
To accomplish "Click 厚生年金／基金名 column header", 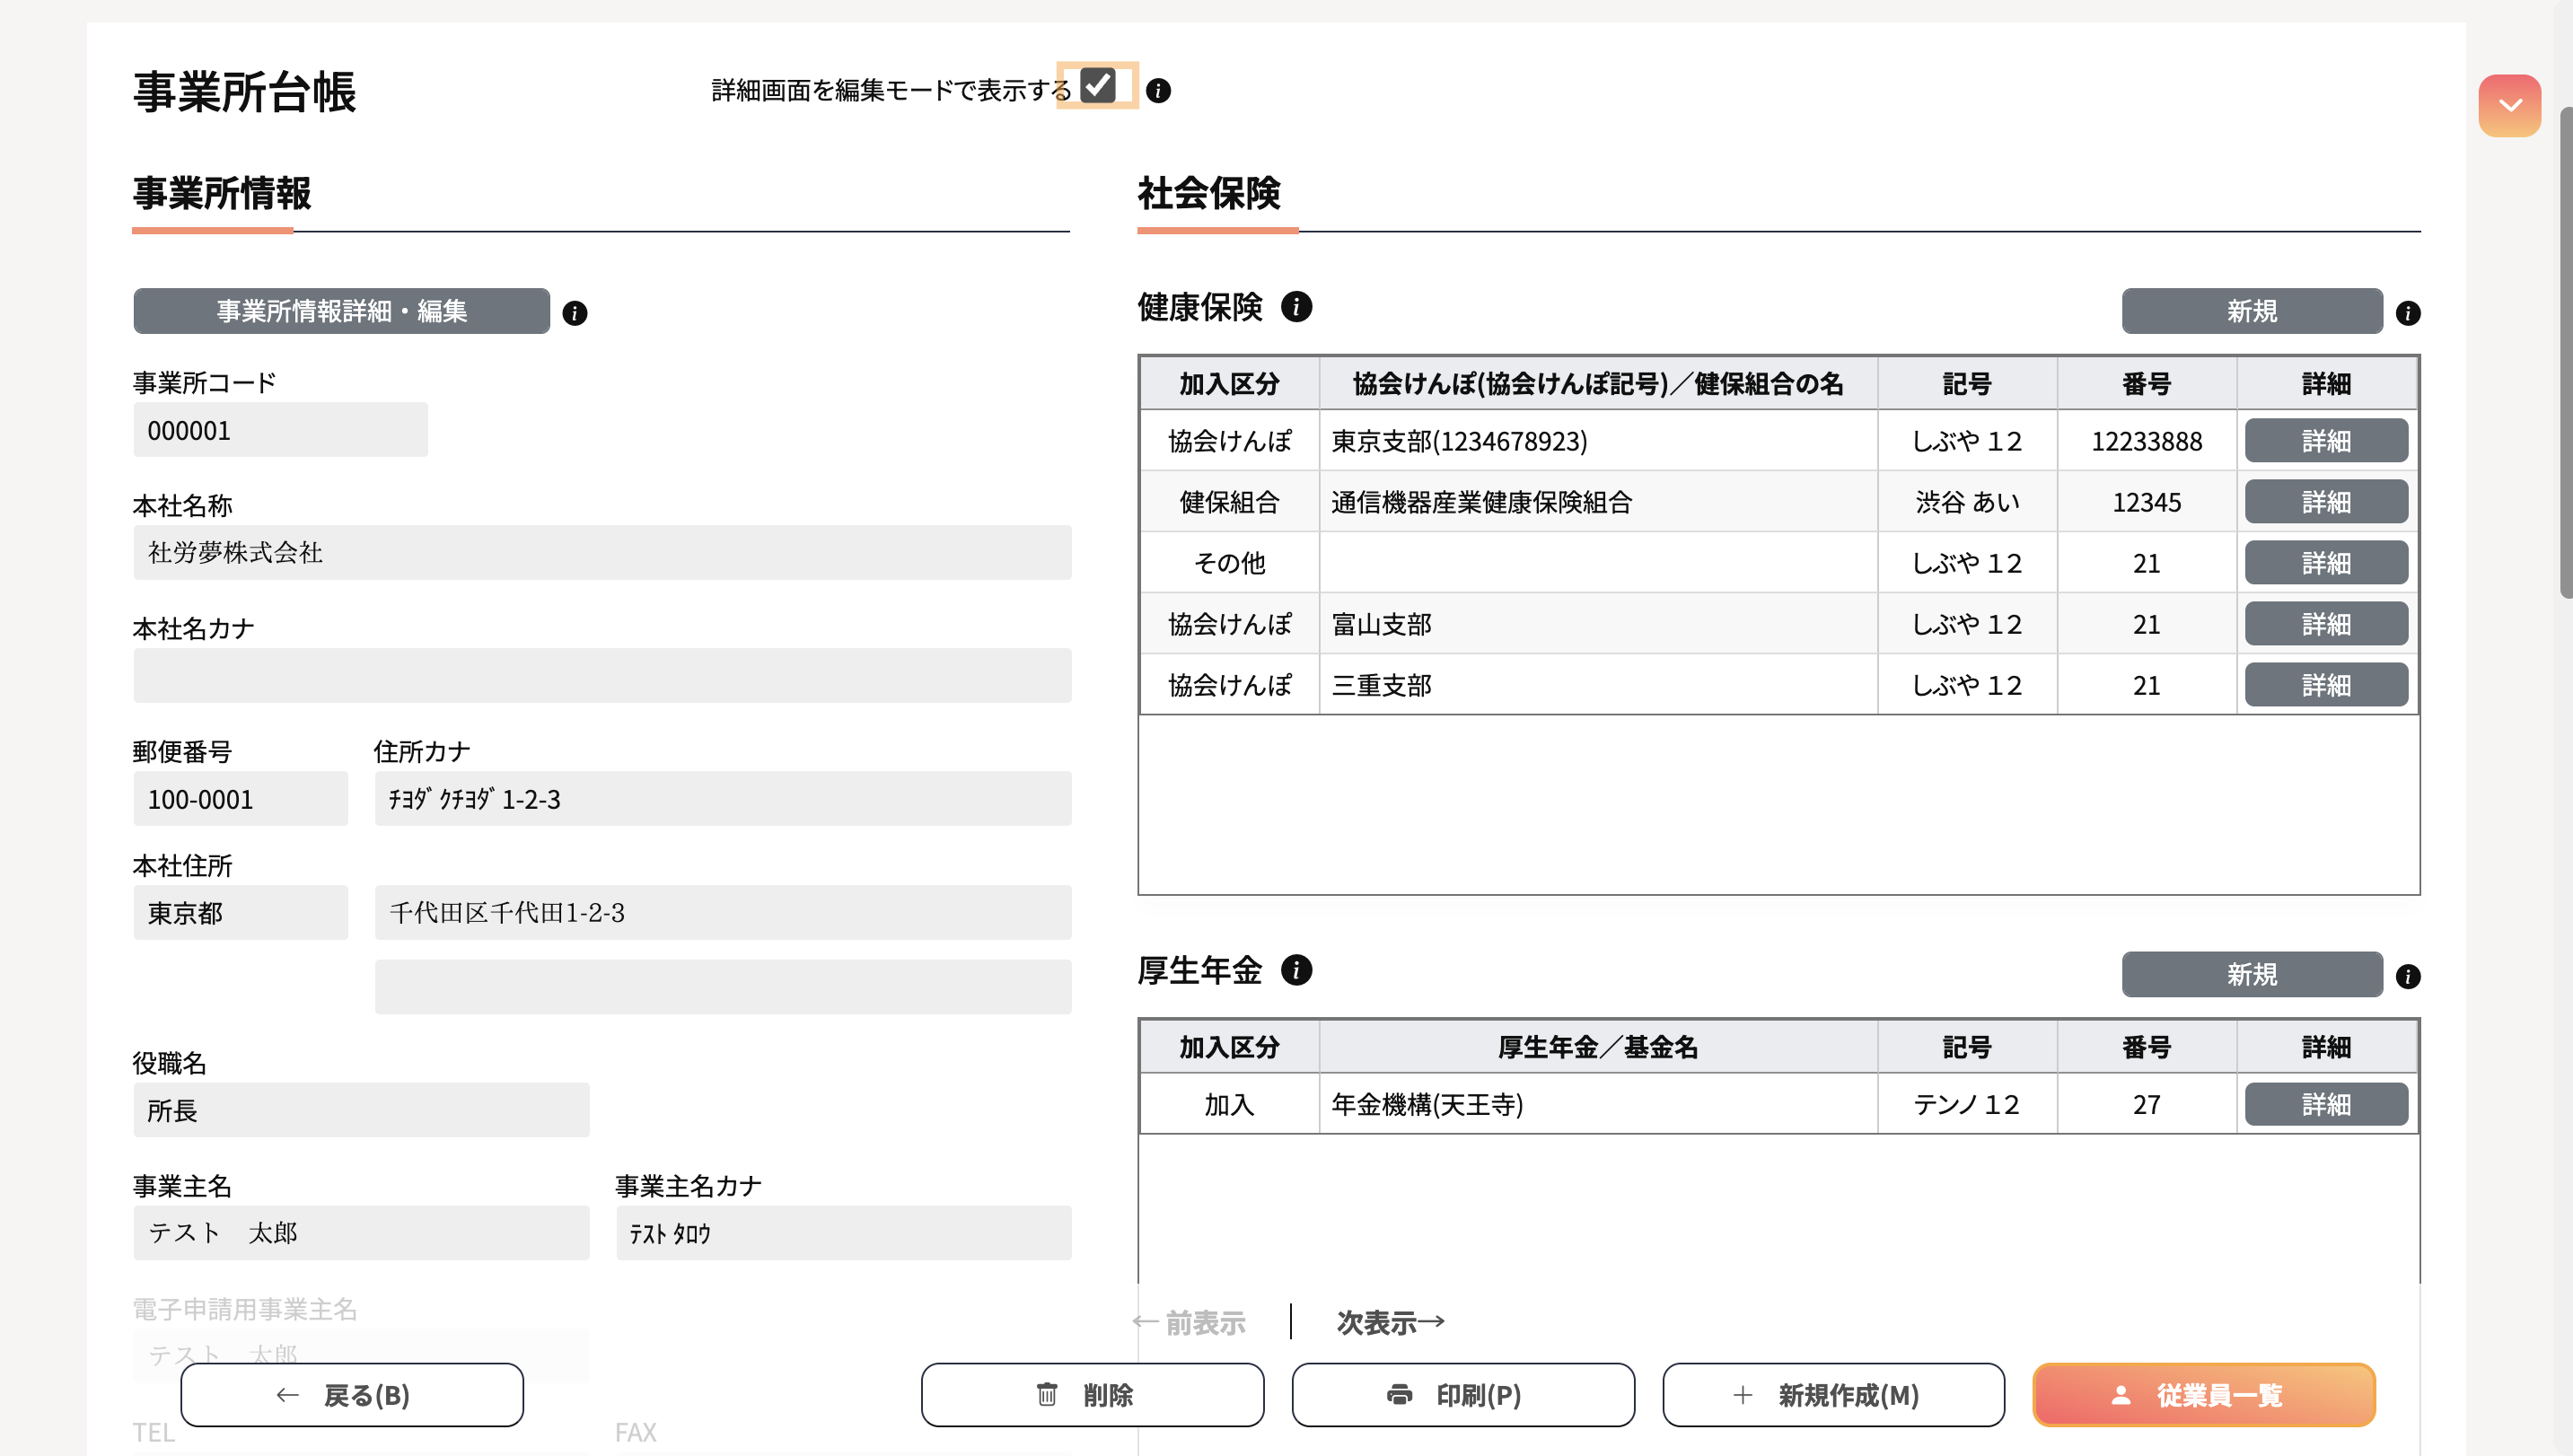I will [x=1598, y=1047].
